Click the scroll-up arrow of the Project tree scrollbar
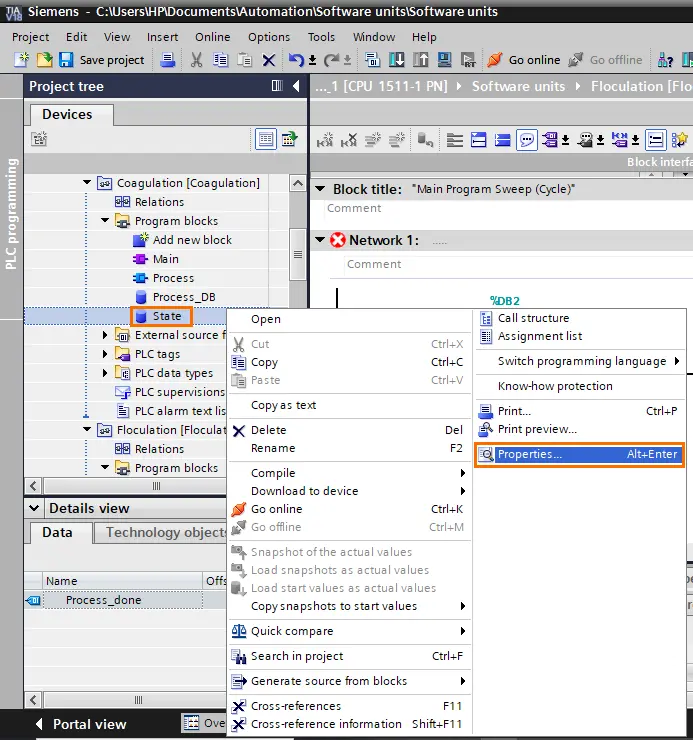Viewport: 693px width, 740px height. pyautogui.click(x=298, y=183)
